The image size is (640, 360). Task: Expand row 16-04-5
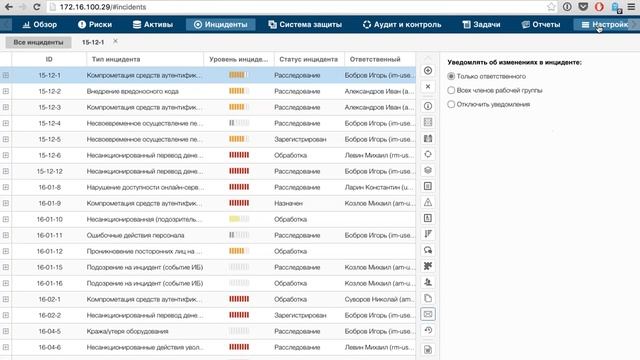coord(6,331)
